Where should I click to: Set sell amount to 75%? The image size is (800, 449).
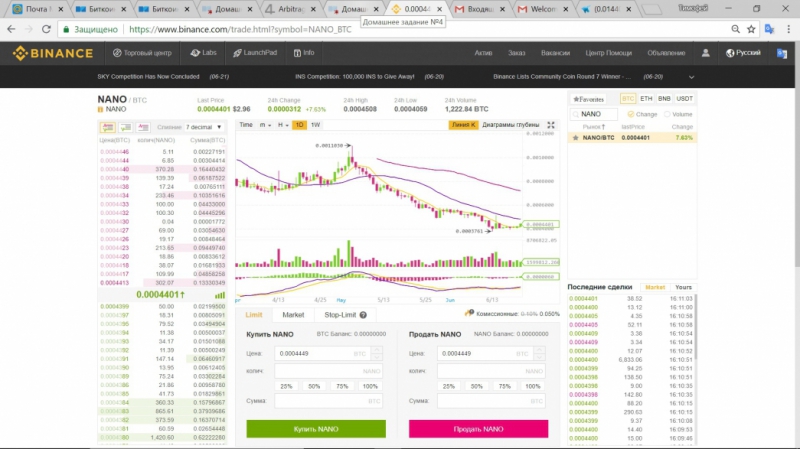click(x=505, y=386)
